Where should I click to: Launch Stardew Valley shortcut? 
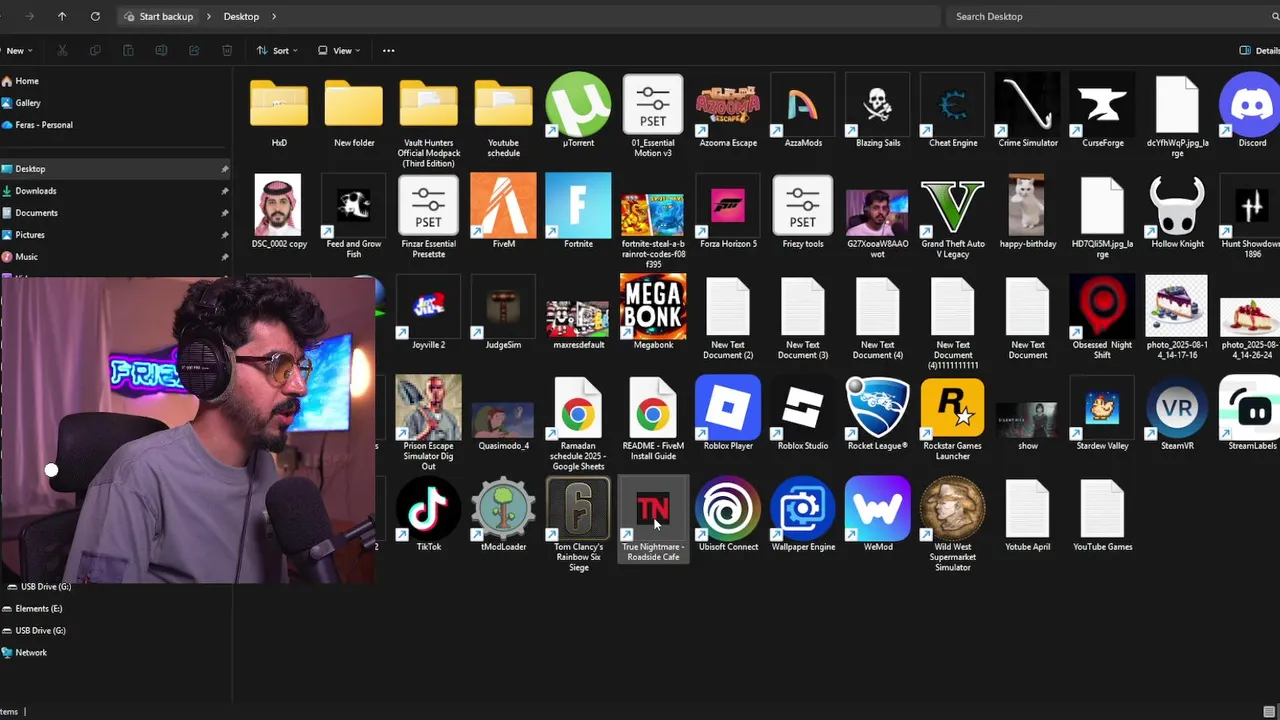[1103, 414]
